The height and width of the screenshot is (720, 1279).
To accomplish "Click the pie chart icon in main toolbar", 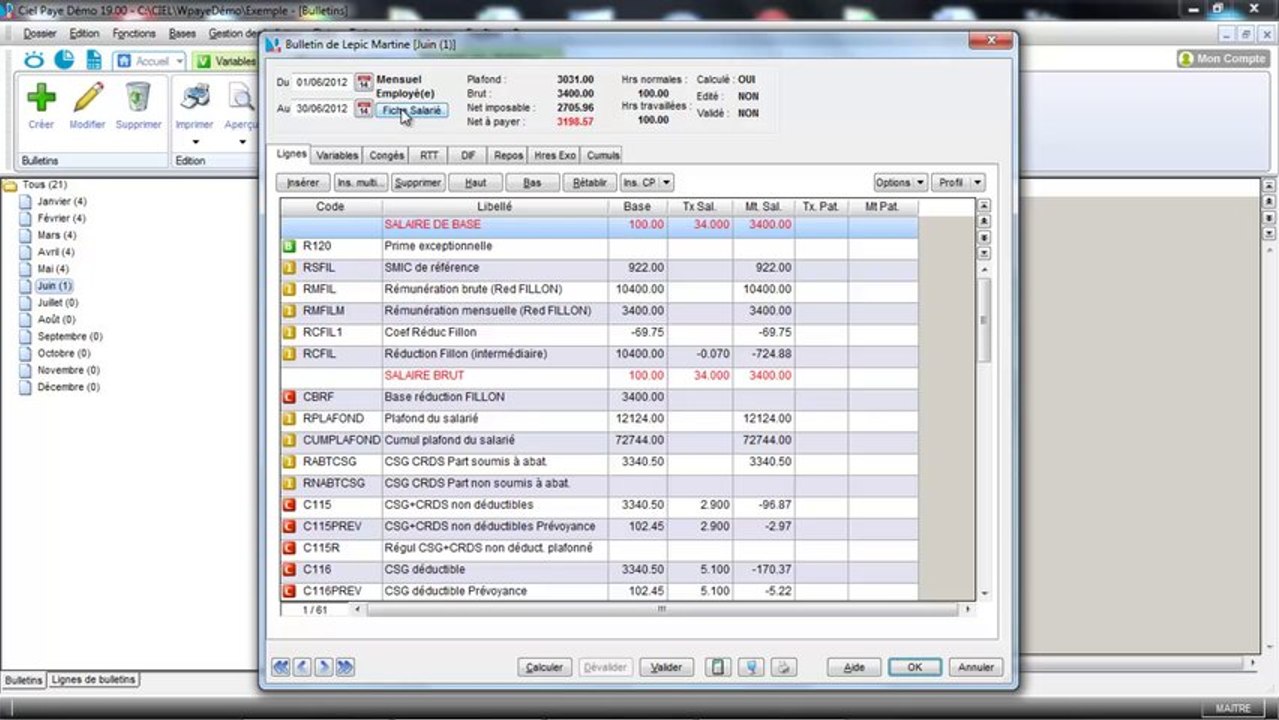I will (x=64, y=60).
